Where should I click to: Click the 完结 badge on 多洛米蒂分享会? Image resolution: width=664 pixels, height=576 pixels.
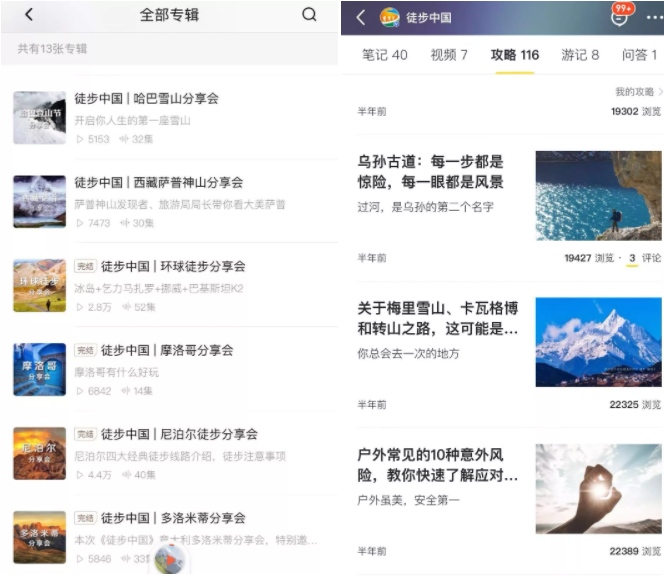(86, 518)
